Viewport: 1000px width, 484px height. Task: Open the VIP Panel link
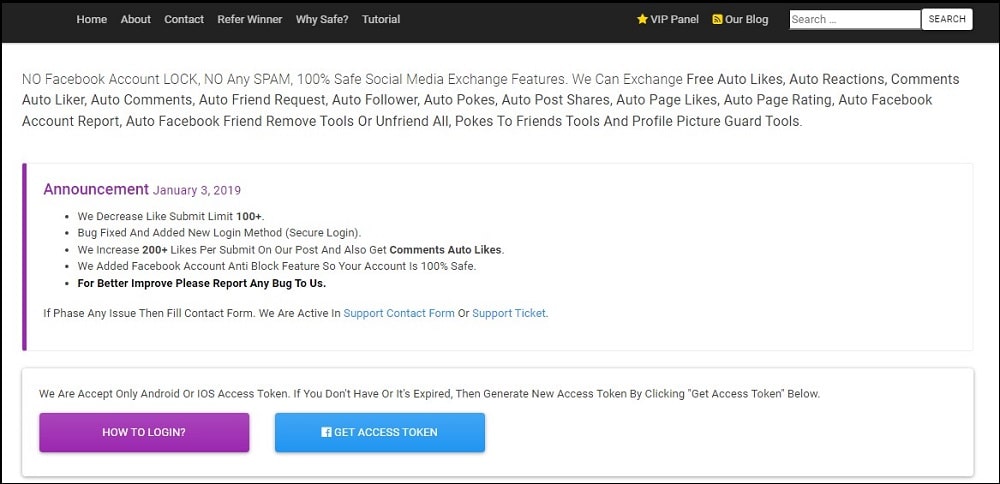675,19
